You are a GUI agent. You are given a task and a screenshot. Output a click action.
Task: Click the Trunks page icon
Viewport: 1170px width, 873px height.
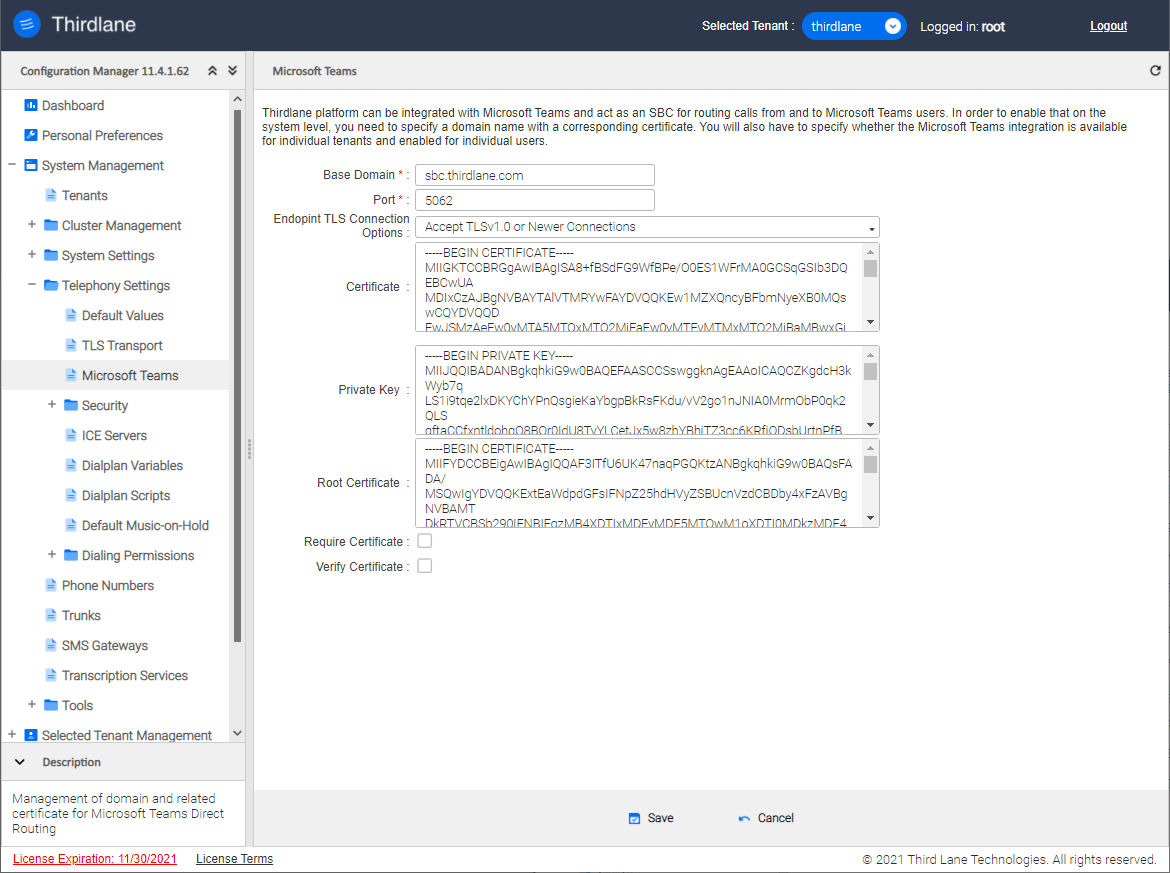(x=51, y=615)
